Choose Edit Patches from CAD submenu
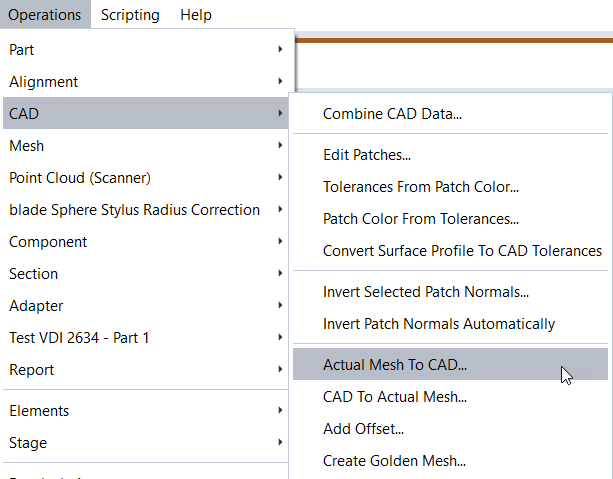613x479 pixels. tap(367, 155)
